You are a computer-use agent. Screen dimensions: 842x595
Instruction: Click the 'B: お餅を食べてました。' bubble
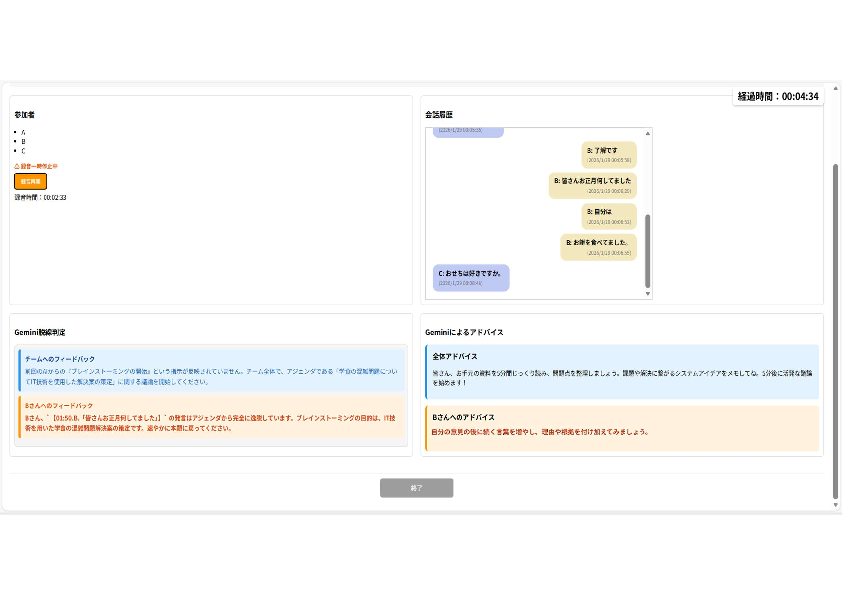coord(598,247)
